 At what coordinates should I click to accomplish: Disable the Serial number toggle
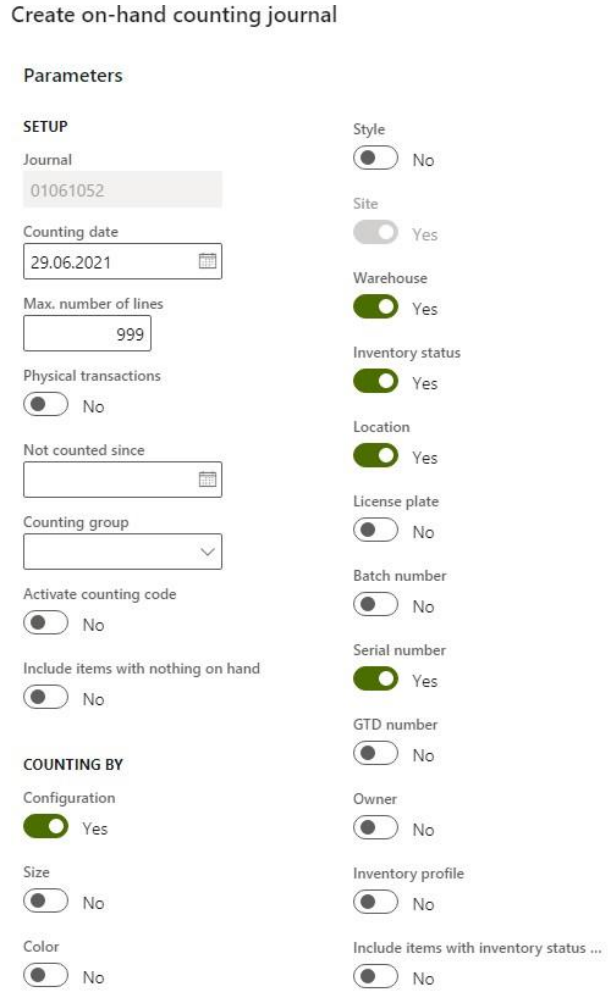[376, 680]
